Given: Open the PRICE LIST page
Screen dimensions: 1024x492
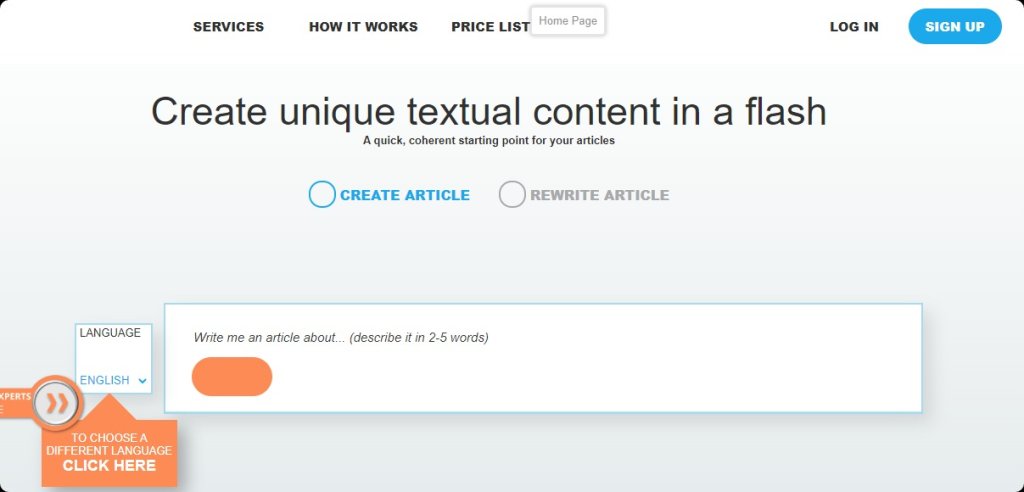Looking at the screenshot, I should 490,27.
